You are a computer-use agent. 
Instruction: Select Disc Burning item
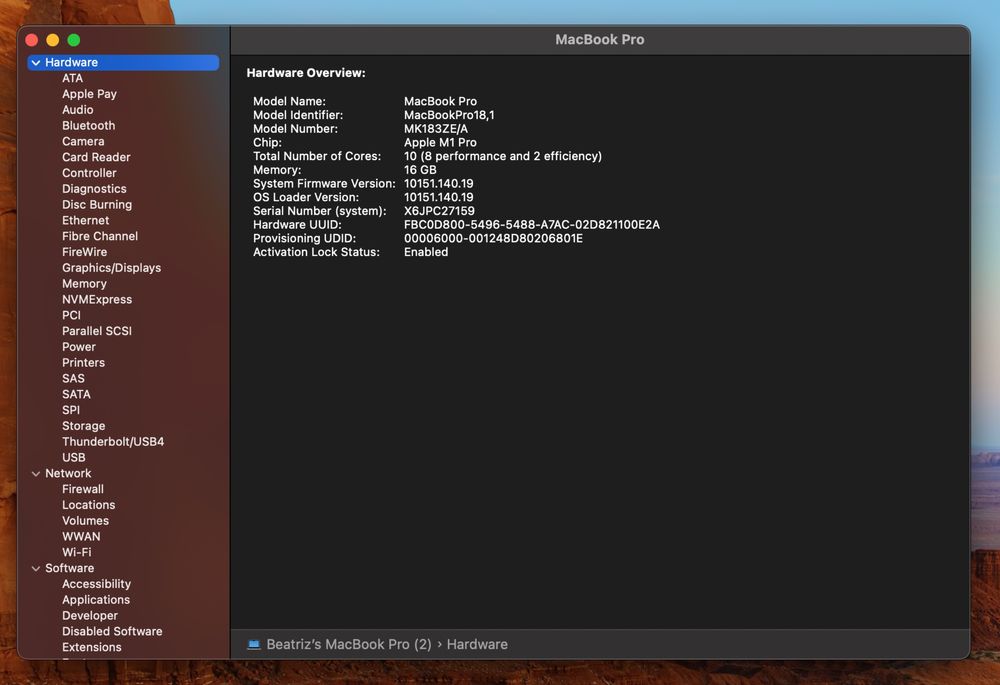[x=97, y=205]
